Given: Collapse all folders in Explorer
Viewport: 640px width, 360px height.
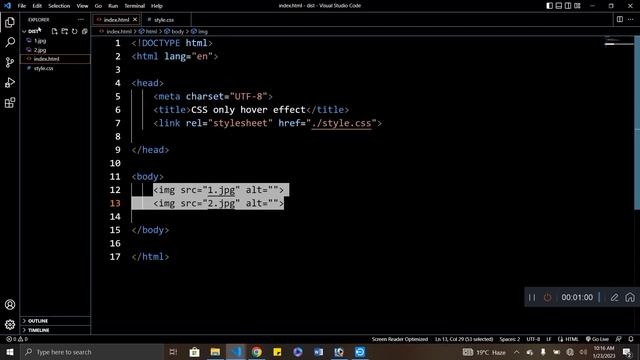Looking at the screenshot, I should 84,31.
